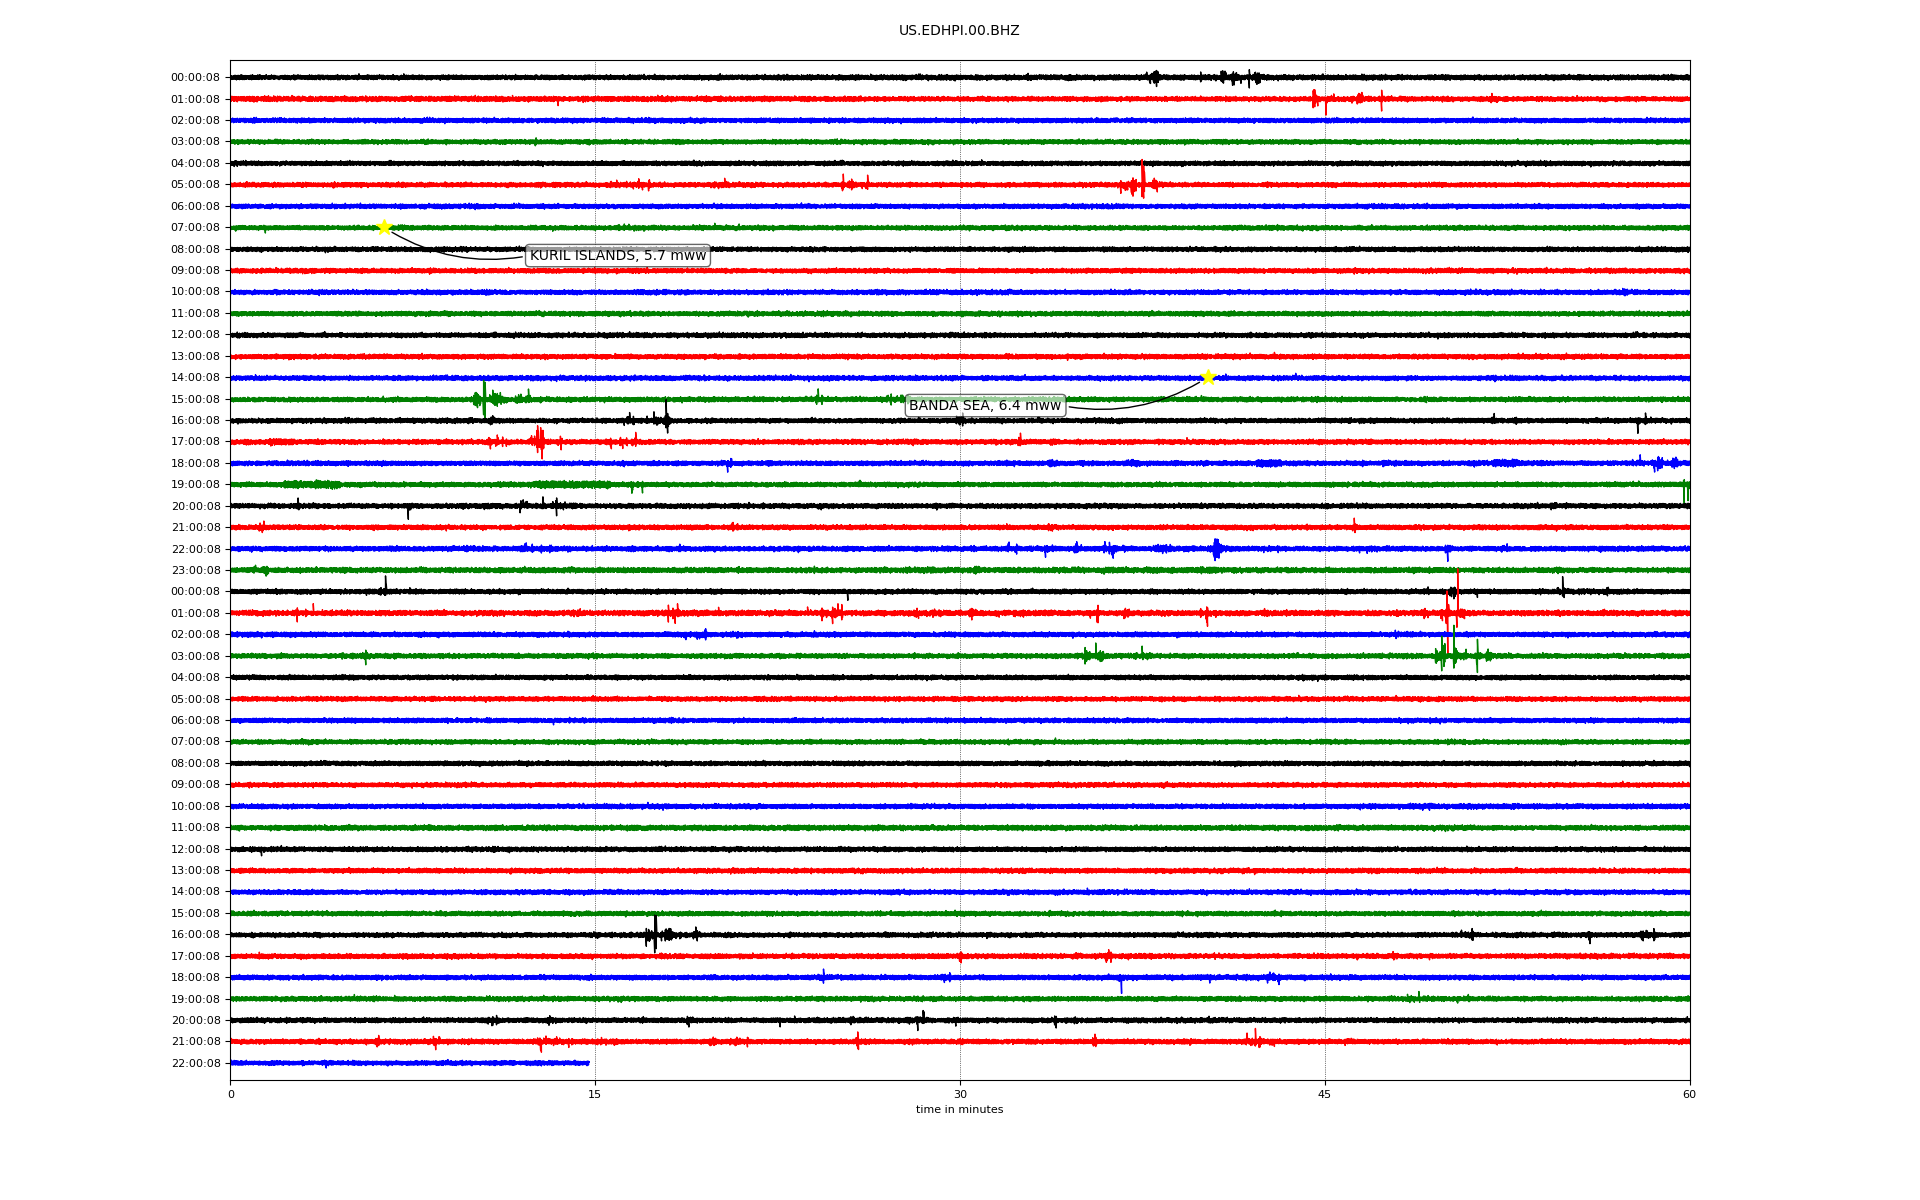Click the KURIL ISLANDS, 5.7 mww label
Viewport: 1920px width, 1200px height.
pos(617,256)
